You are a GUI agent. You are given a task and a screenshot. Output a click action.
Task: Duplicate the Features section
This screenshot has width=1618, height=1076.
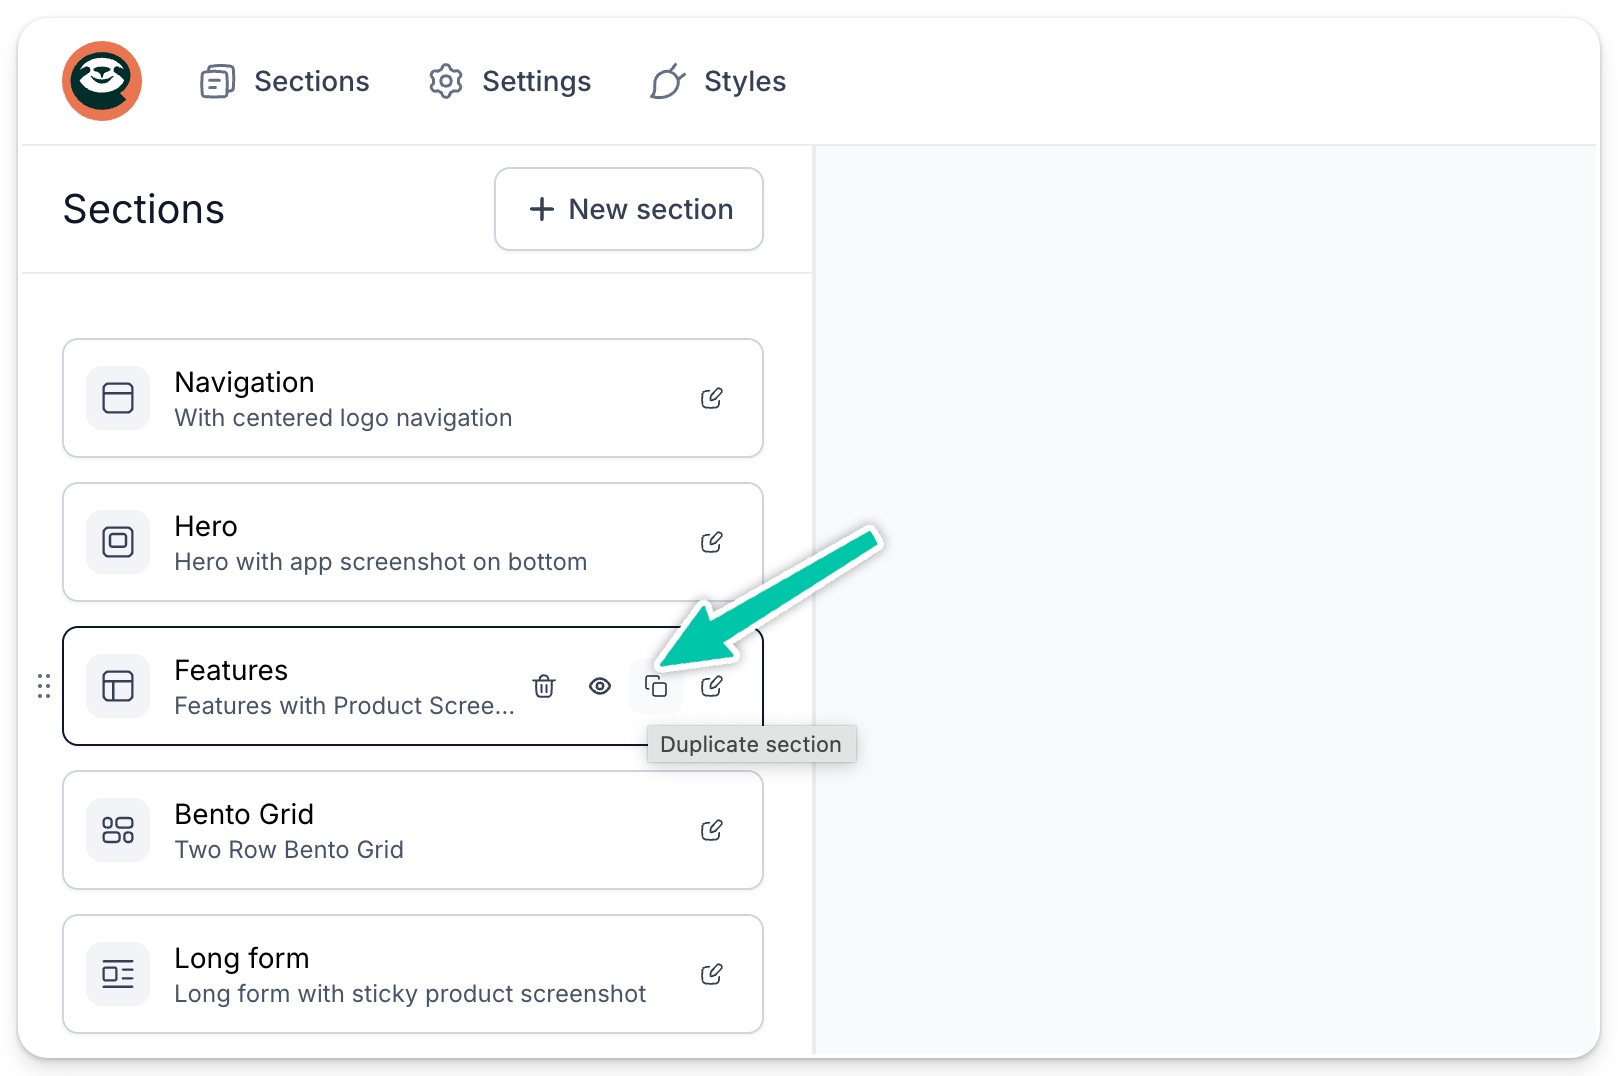pyautogui.click(x=656, y=686)
